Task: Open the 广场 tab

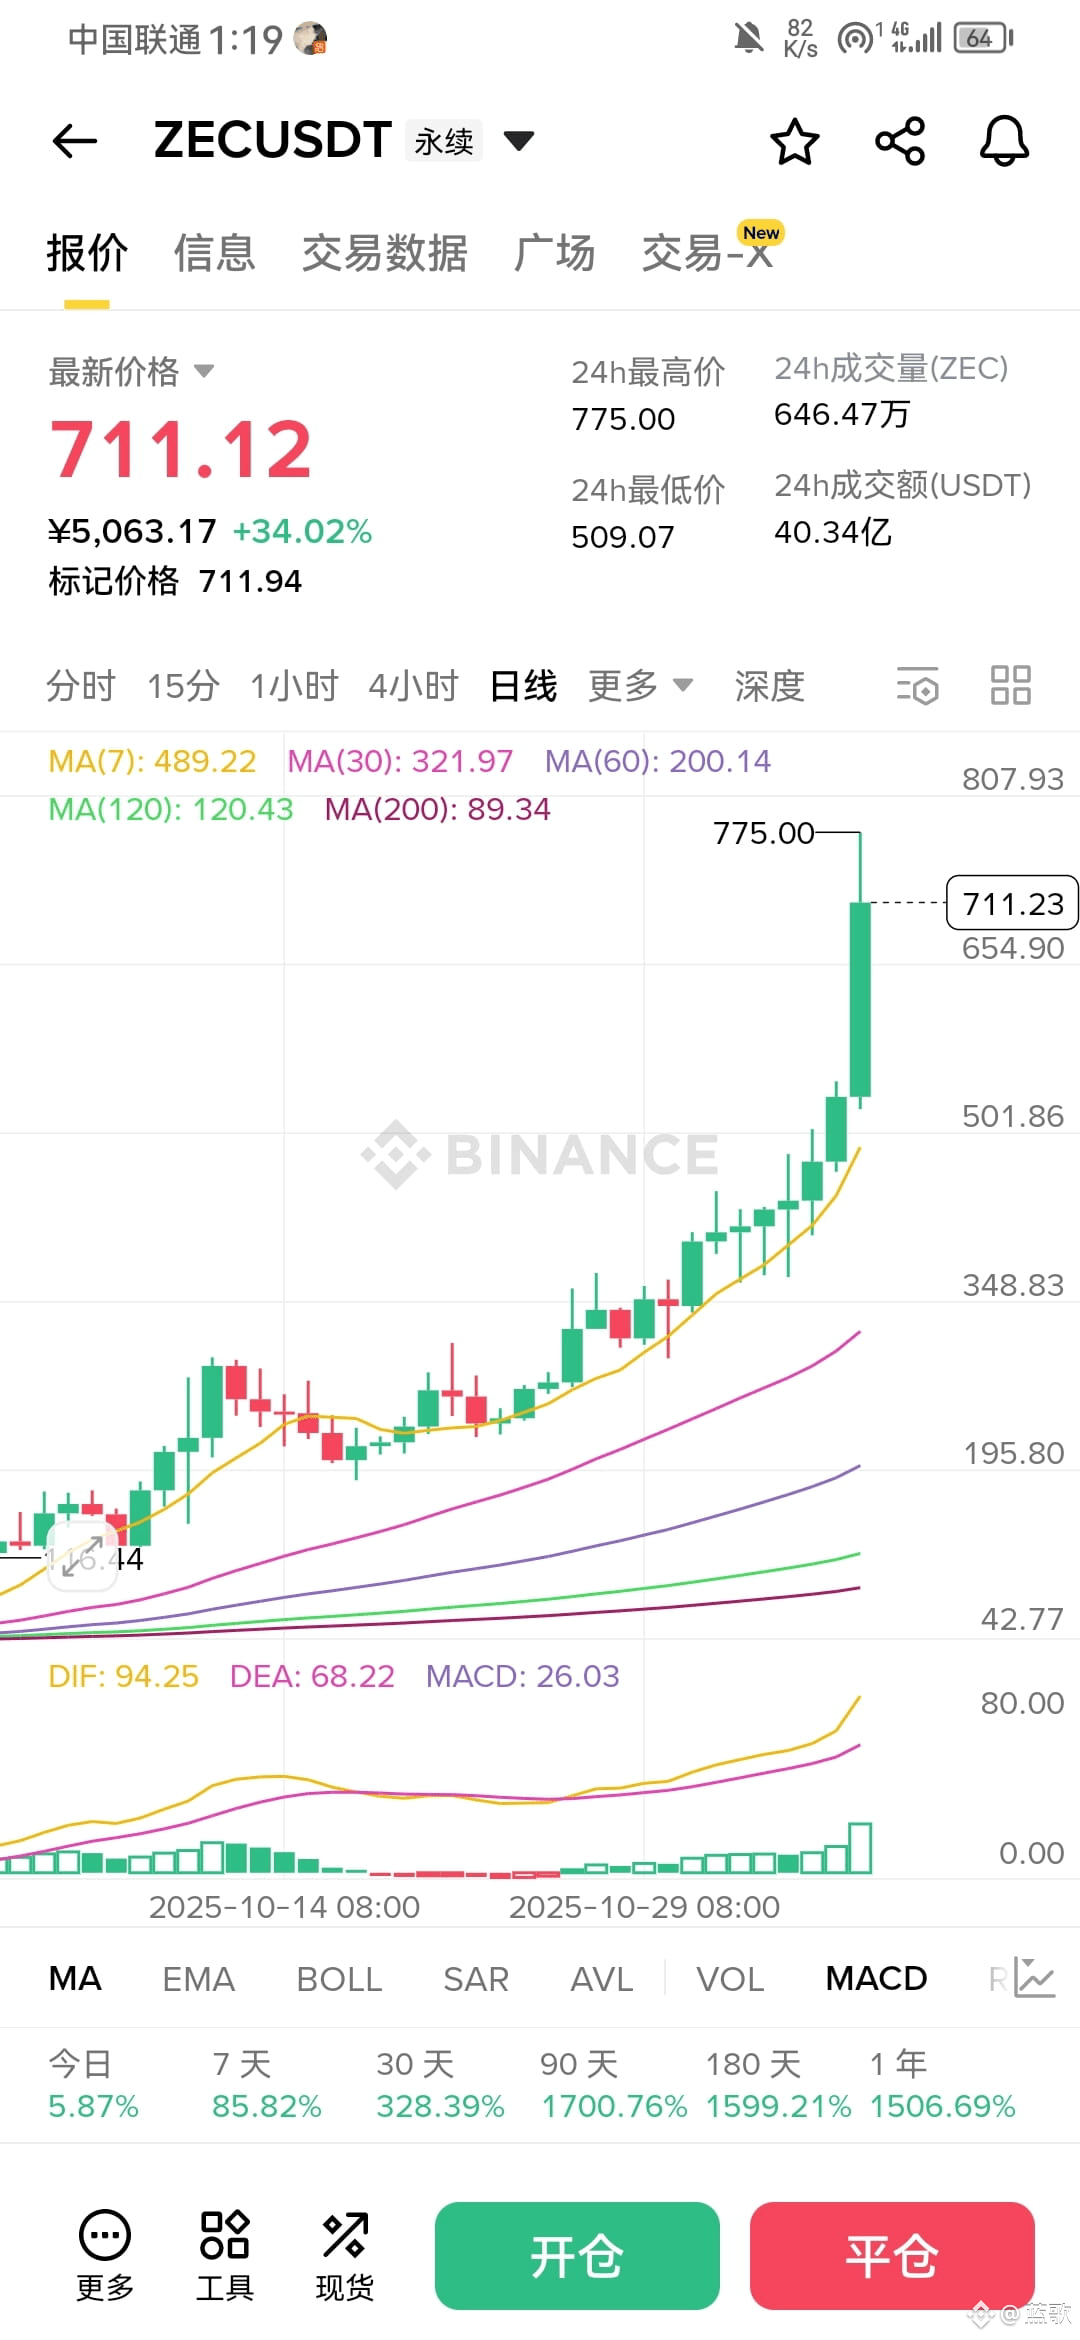Action: pos(555,253)
